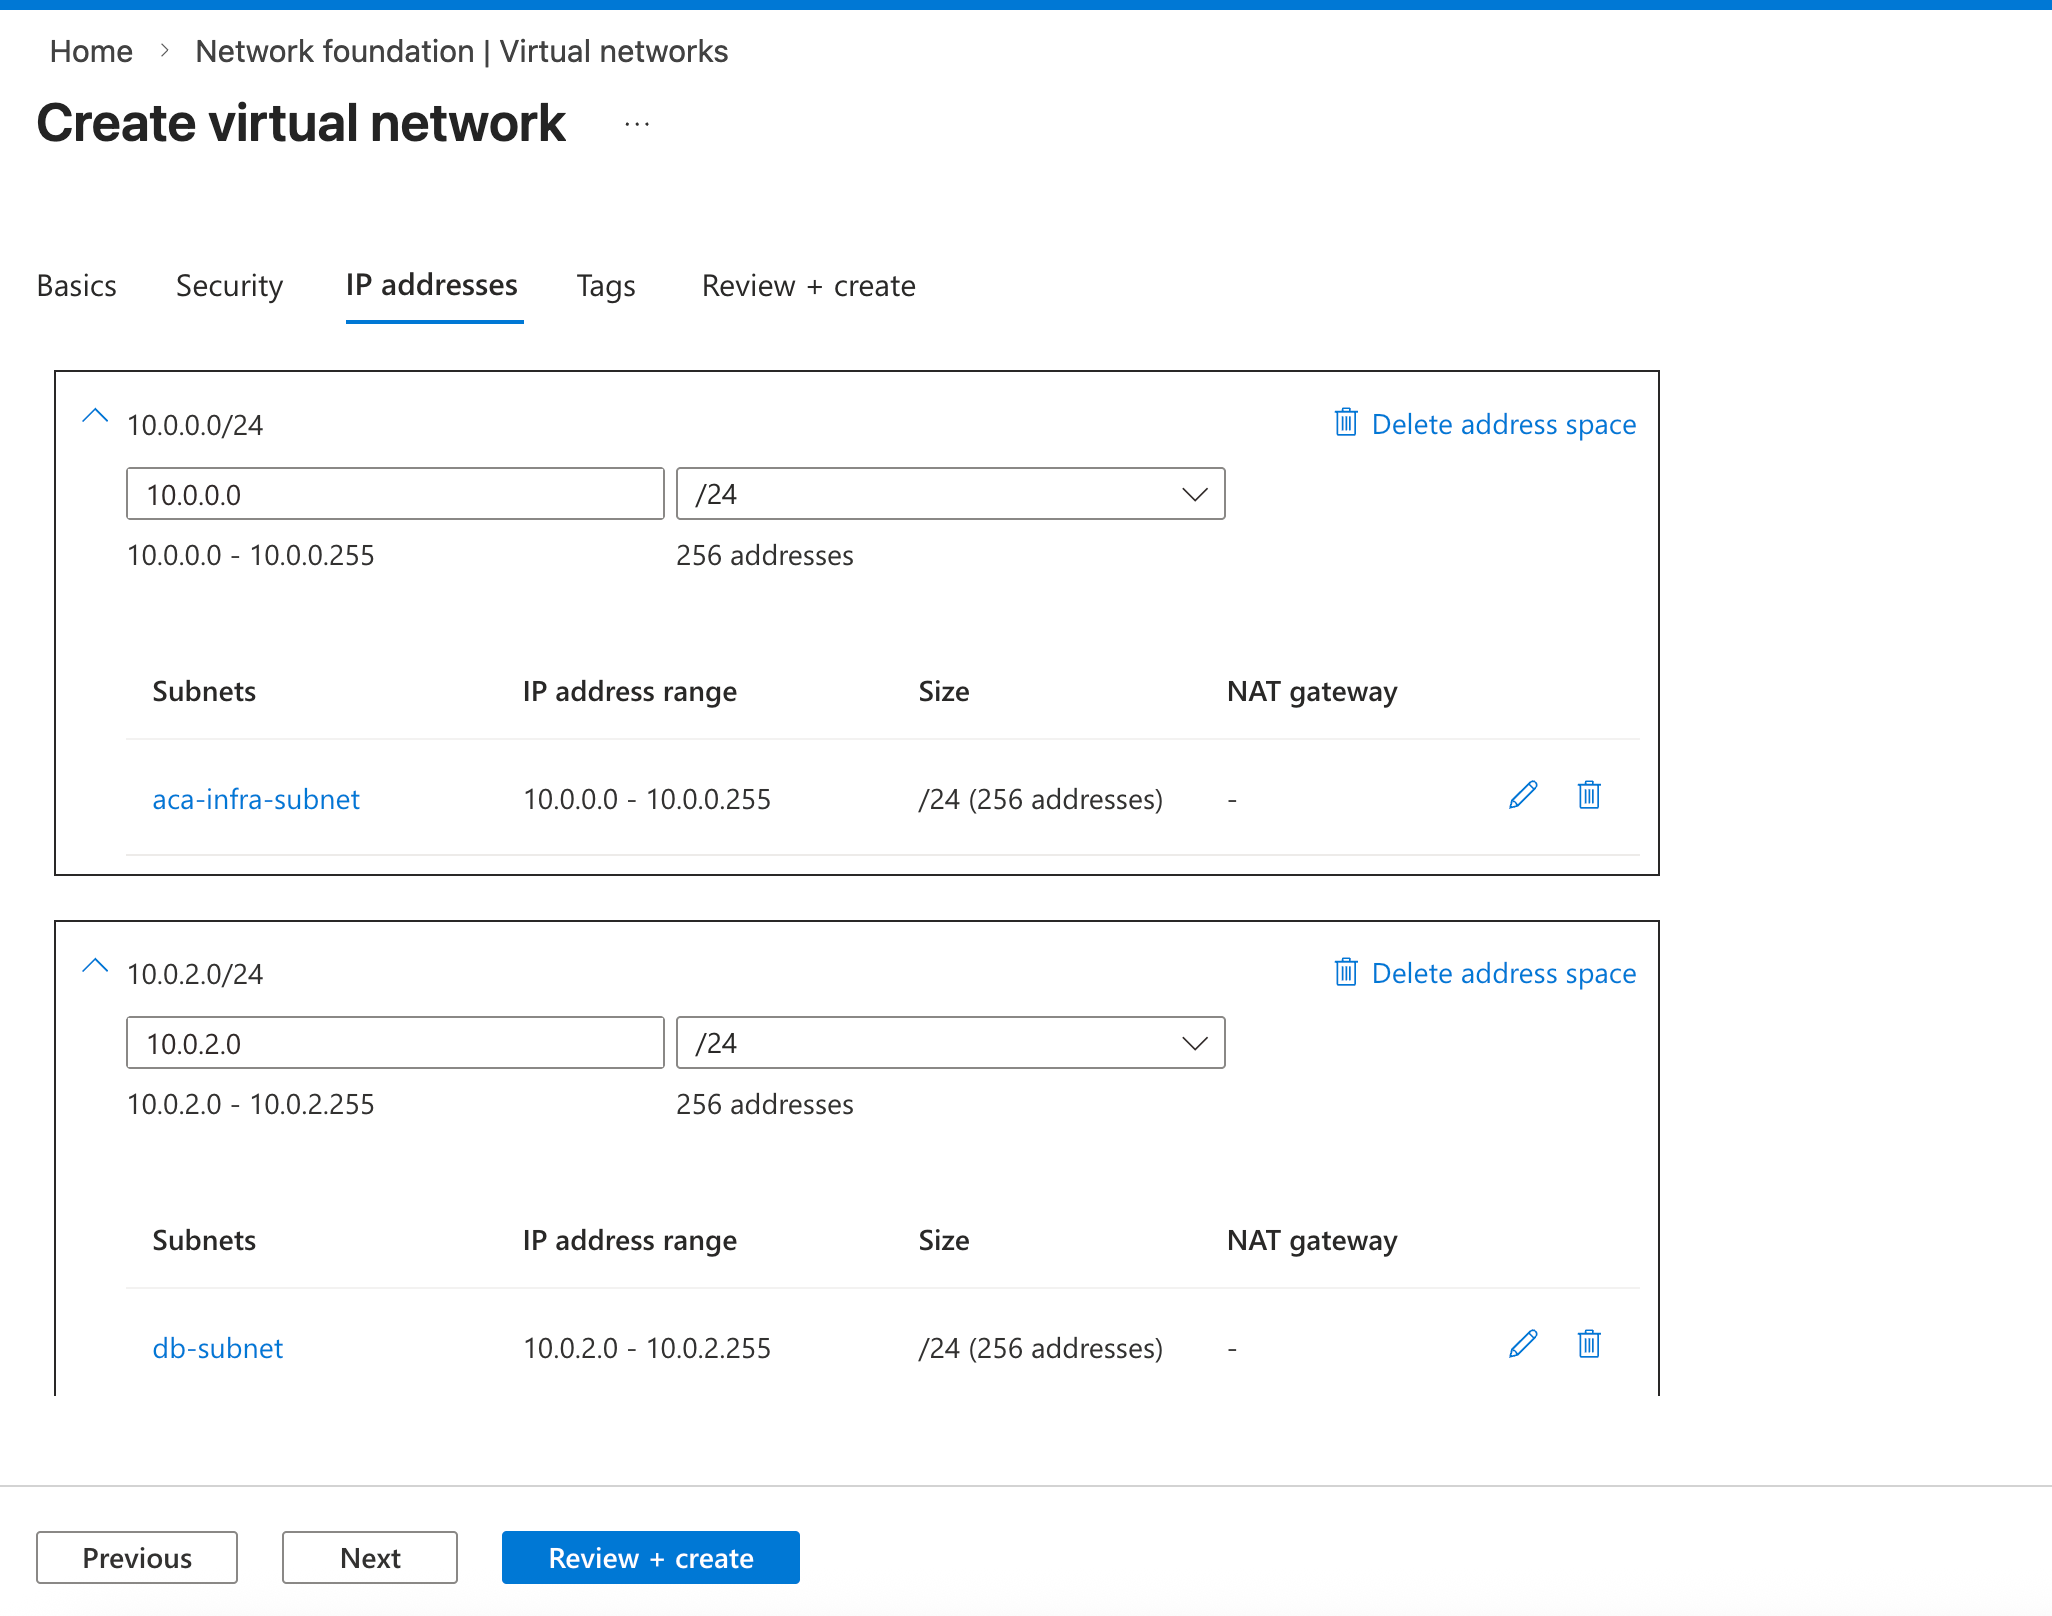Image resolution: width=2052 pixels, height=1616 pixels.
Task: Delete the db-subnet using the trash icon
Action: pyautogui.click(x=1588, y=1345)
